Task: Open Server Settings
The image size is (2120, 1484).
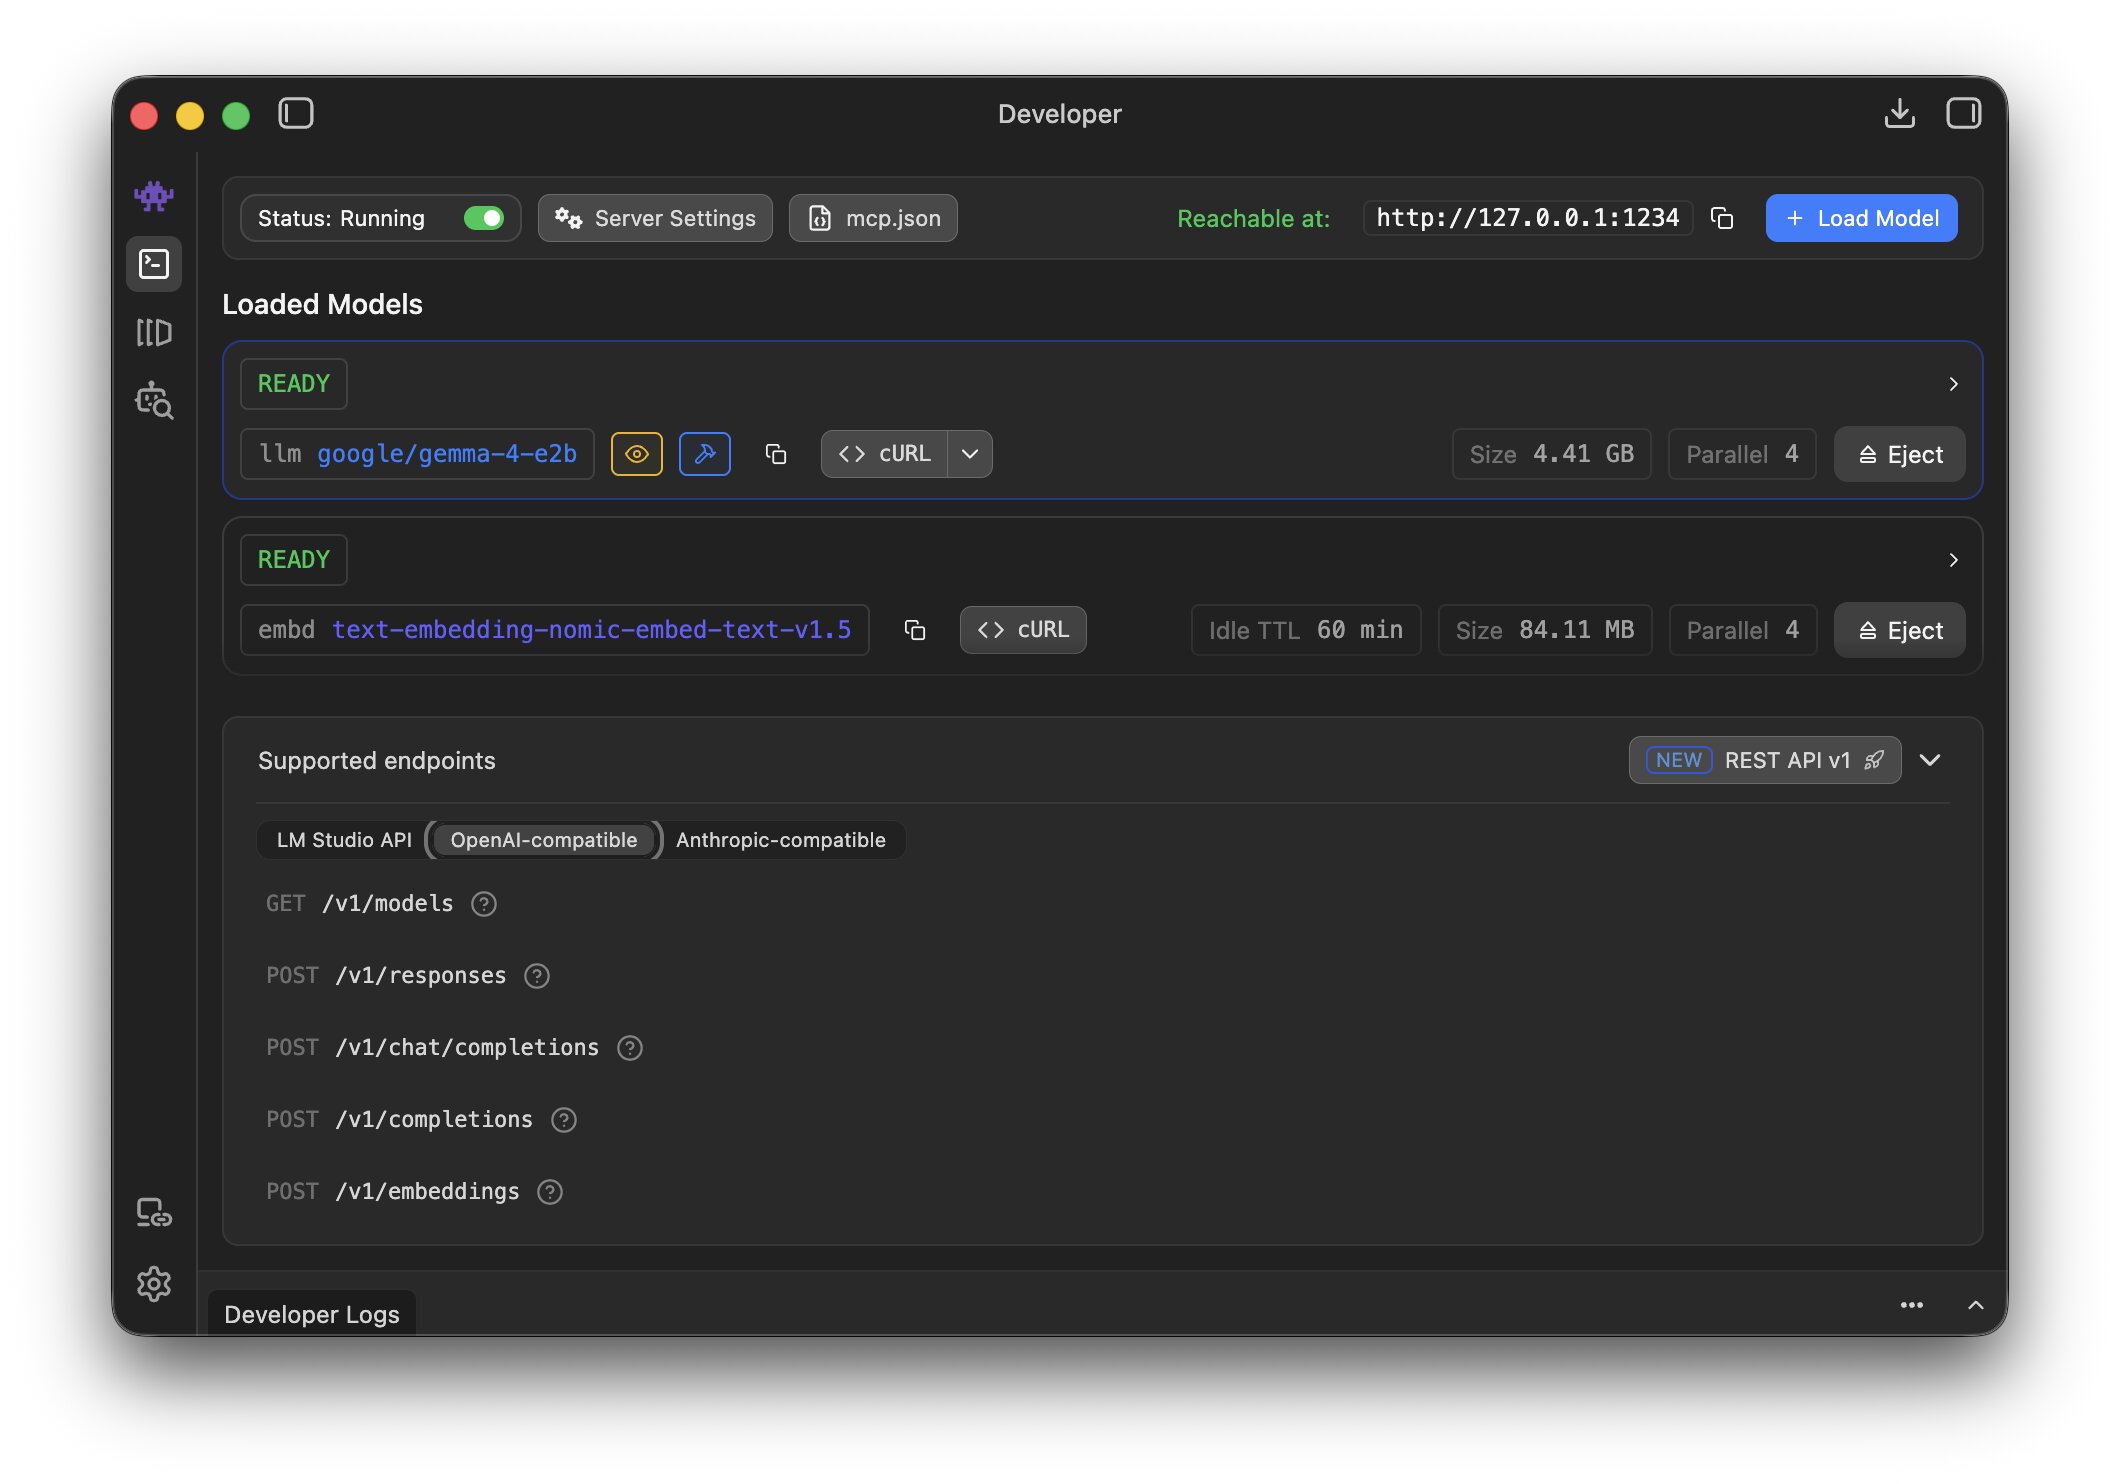Action: tap(655, 218)
